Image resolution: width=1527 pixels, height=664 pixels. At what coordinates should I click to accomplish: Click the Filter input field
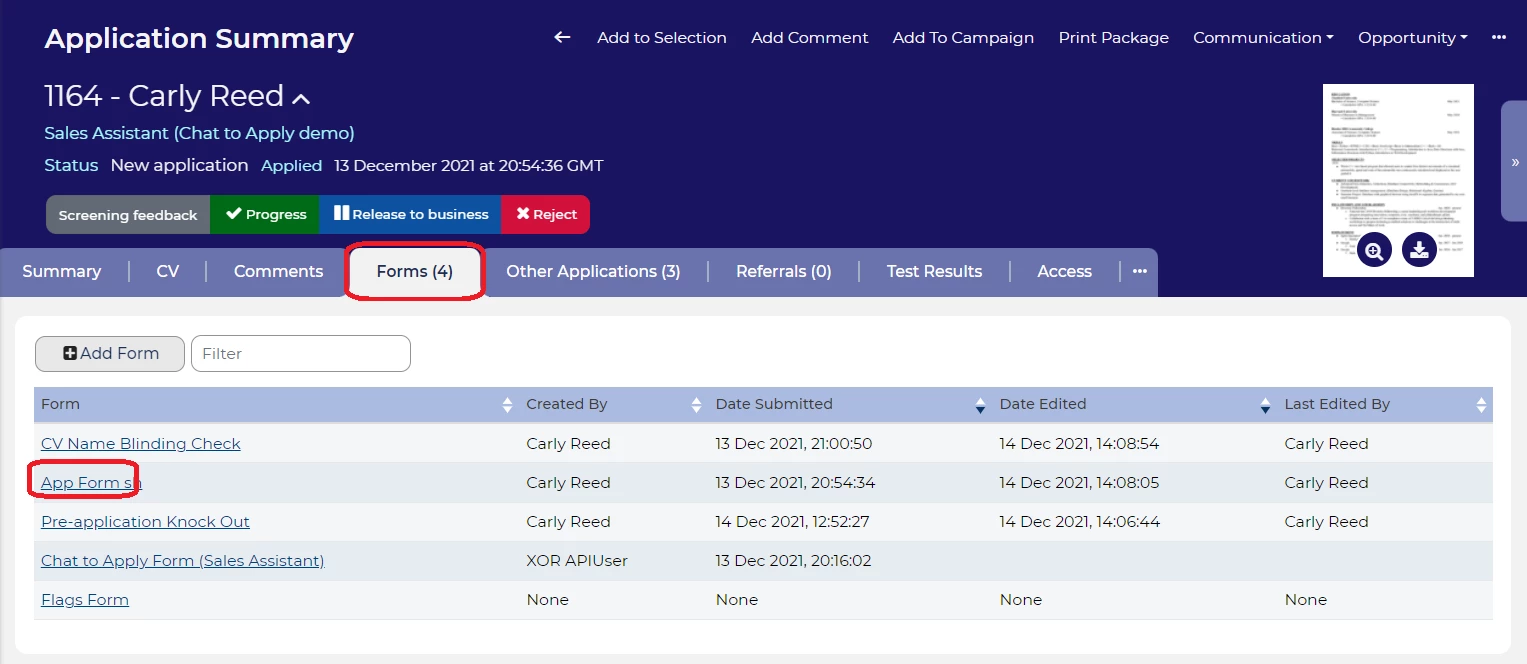[301, 353]
